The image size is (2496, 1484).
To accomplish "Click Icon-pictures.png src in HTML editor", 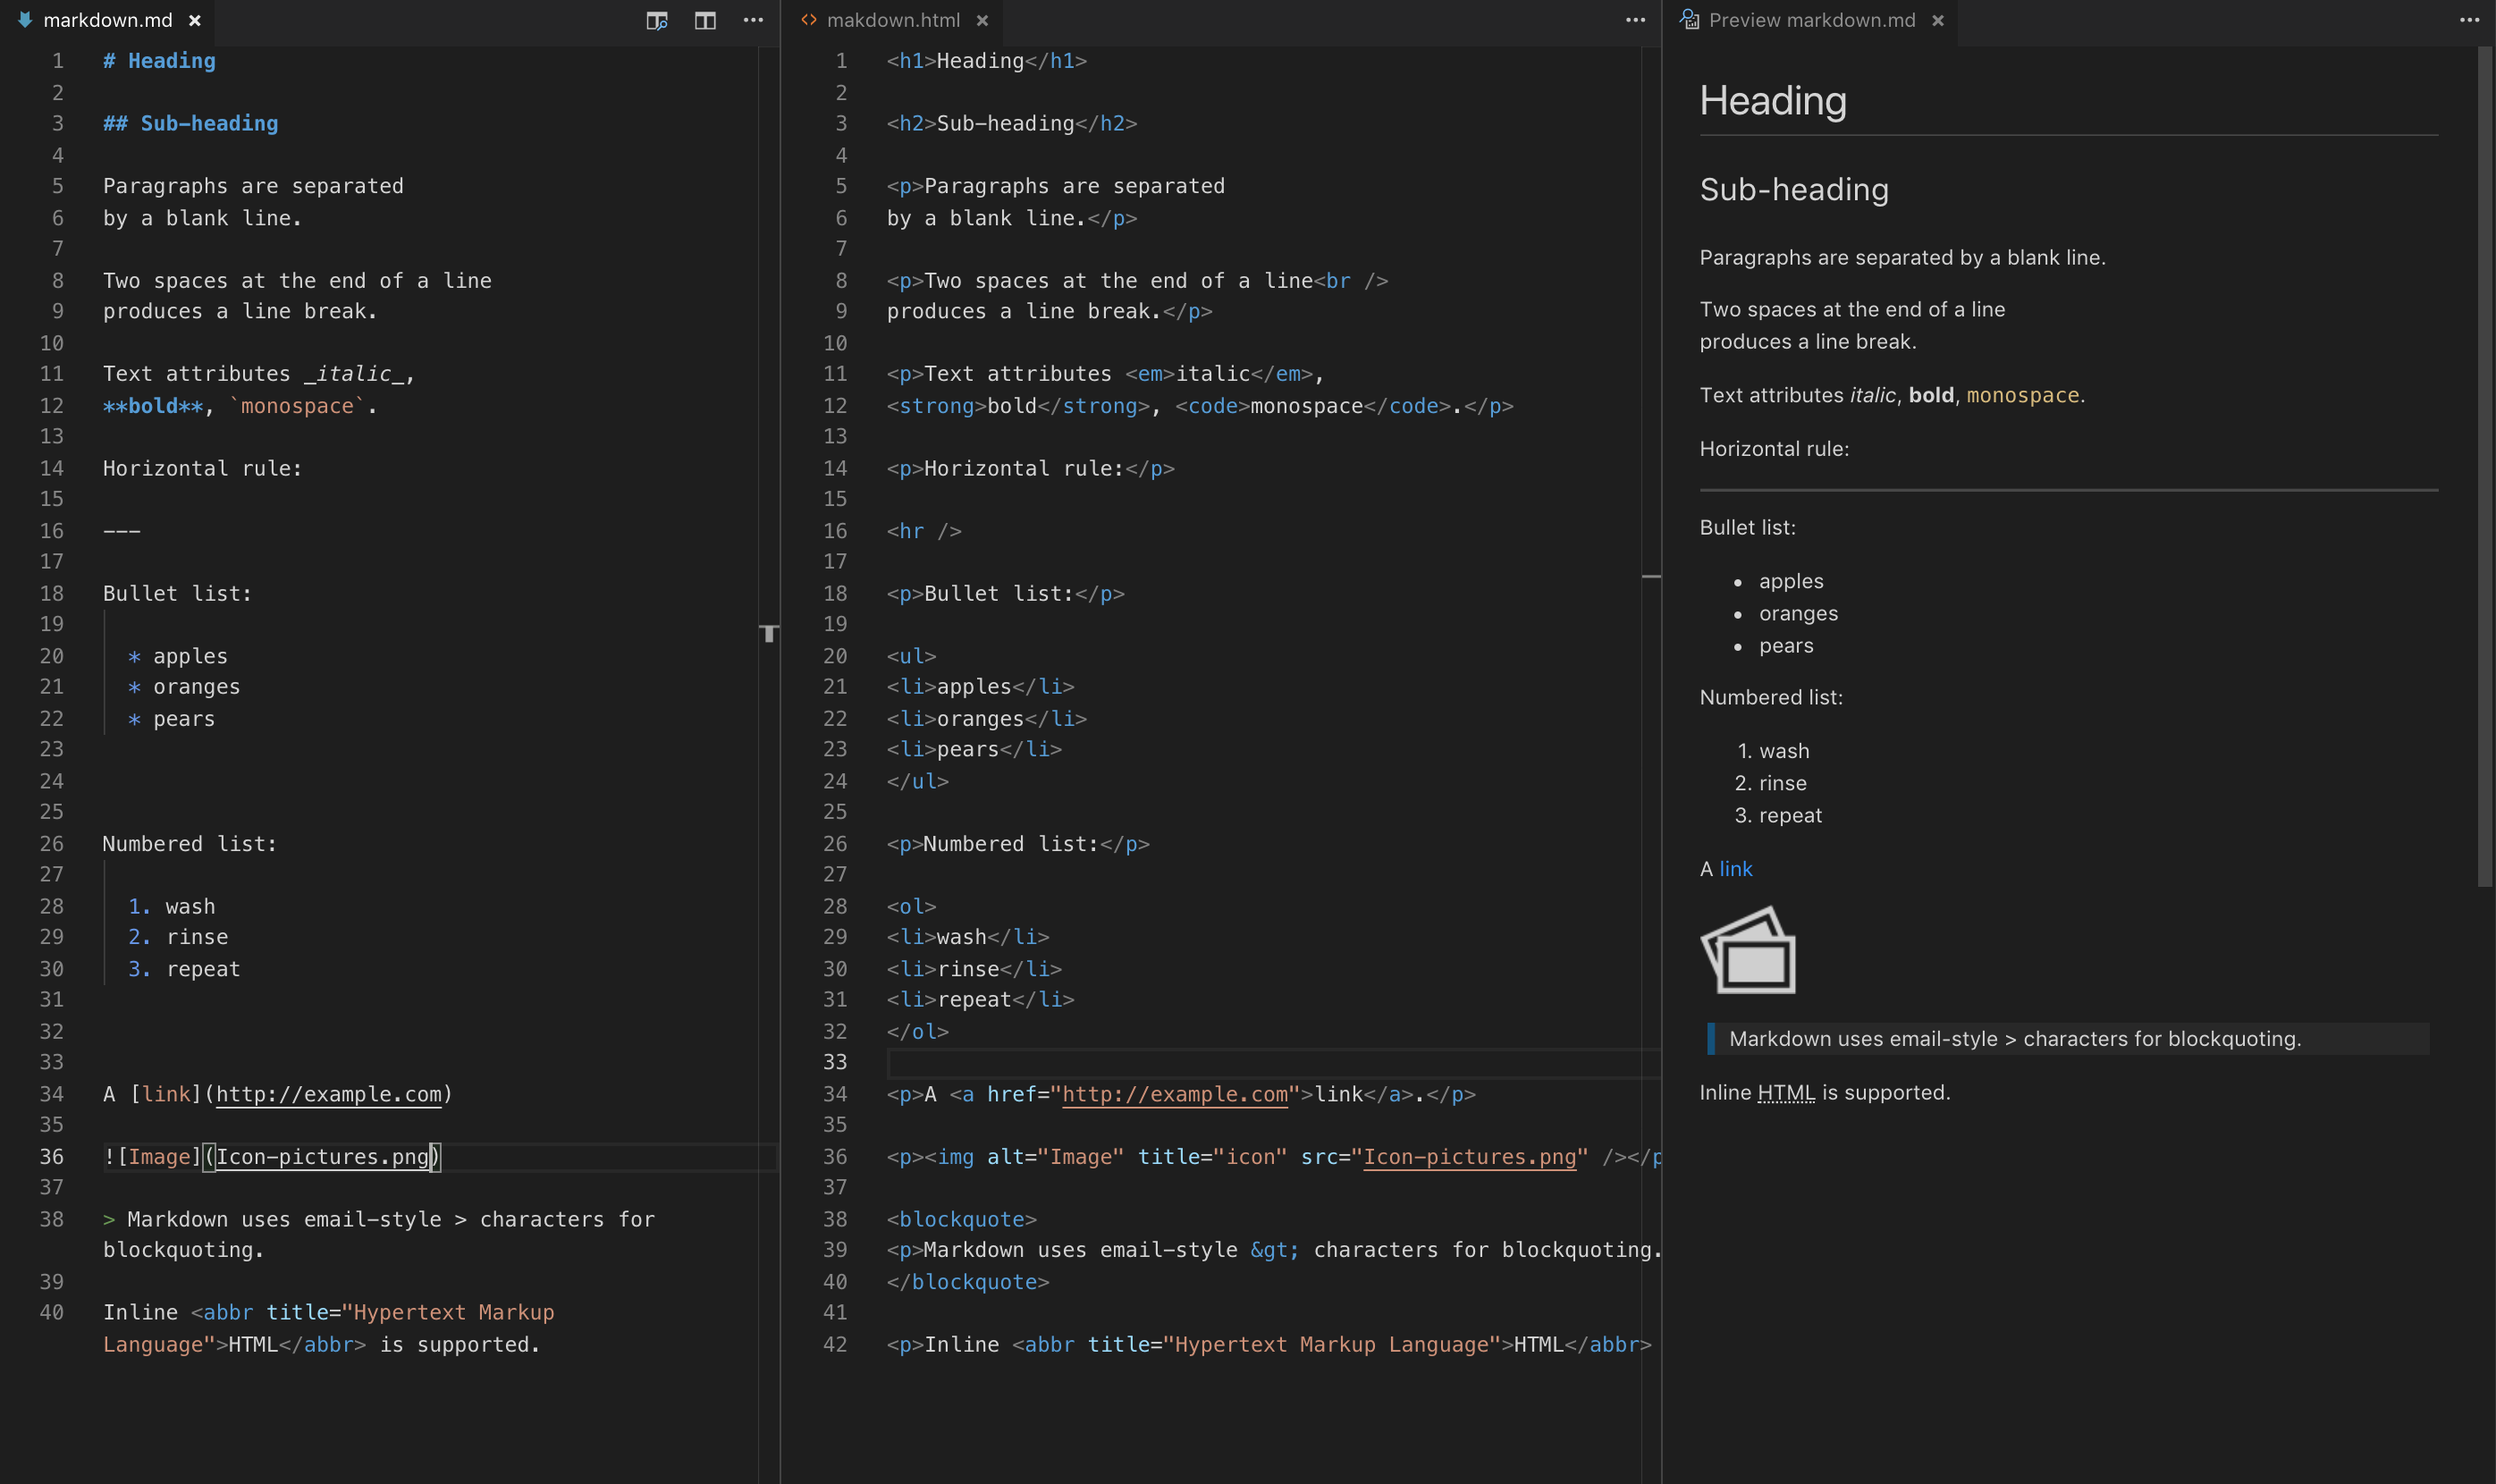I will tap(1470, 1157).
